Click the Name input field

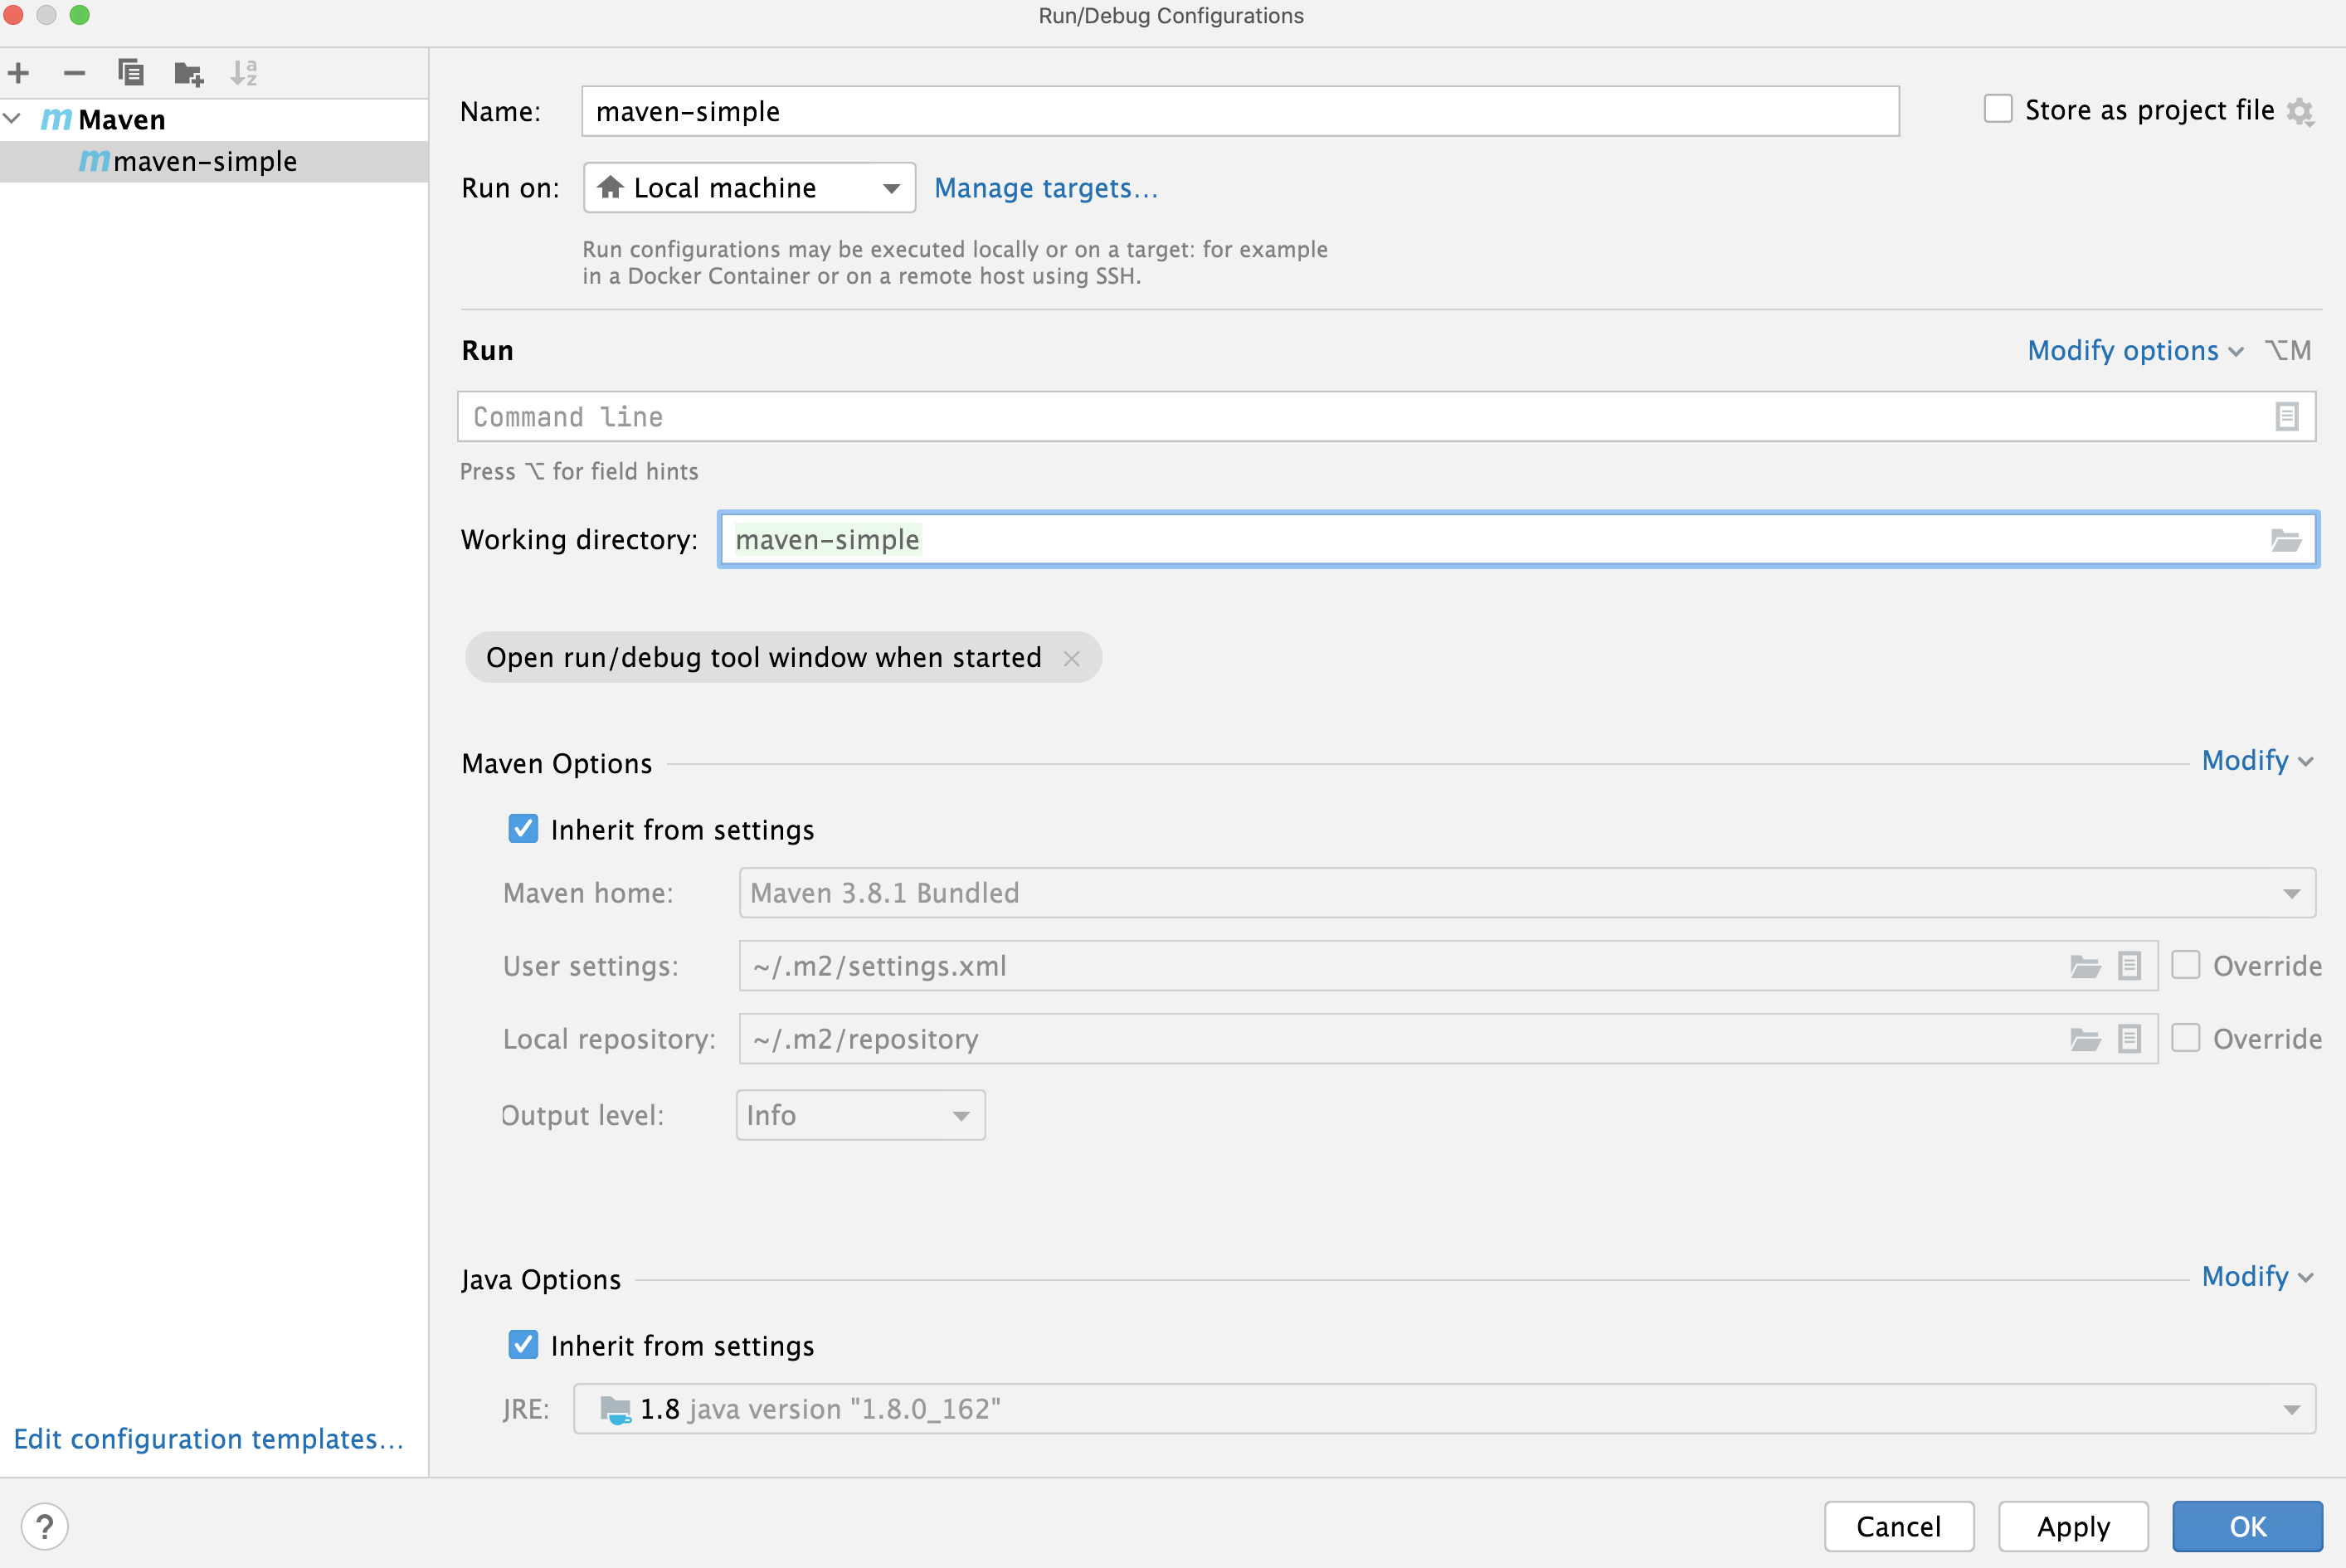click(x=1242, y=109)
